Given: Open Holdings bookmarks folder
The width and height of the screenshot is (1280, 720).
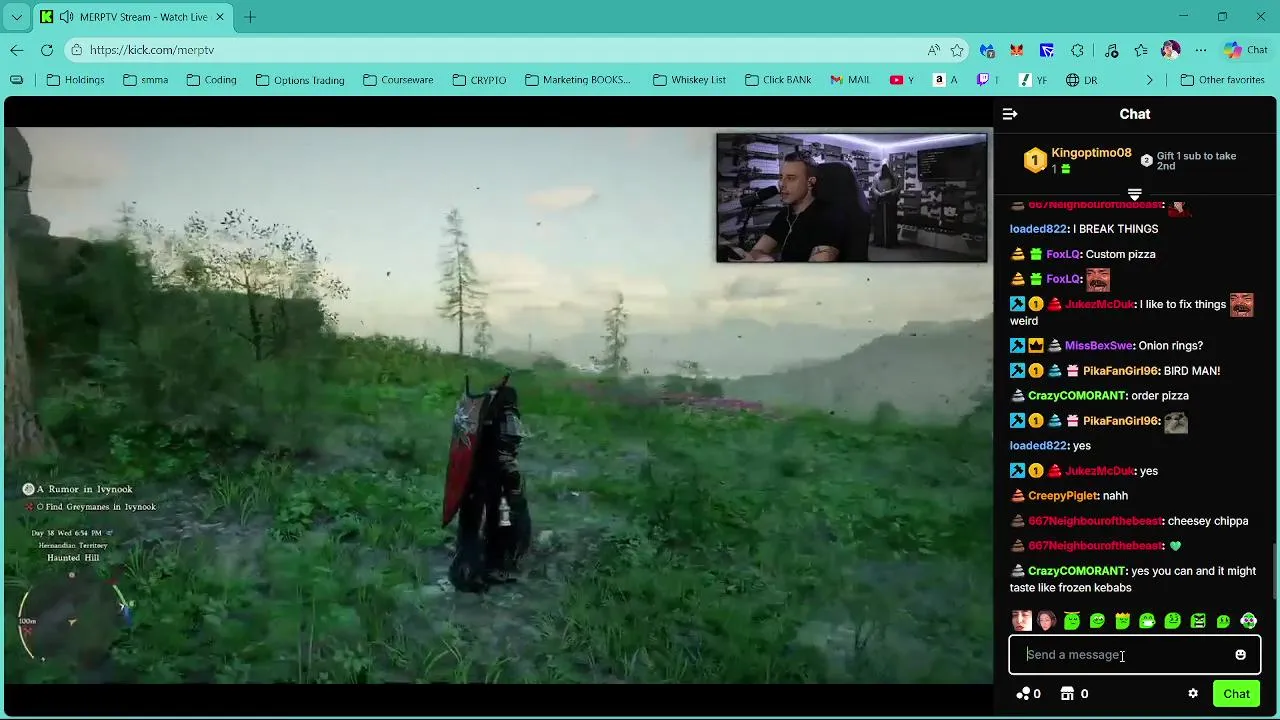Looking at the screenshot, I should (x=76, y=80).
